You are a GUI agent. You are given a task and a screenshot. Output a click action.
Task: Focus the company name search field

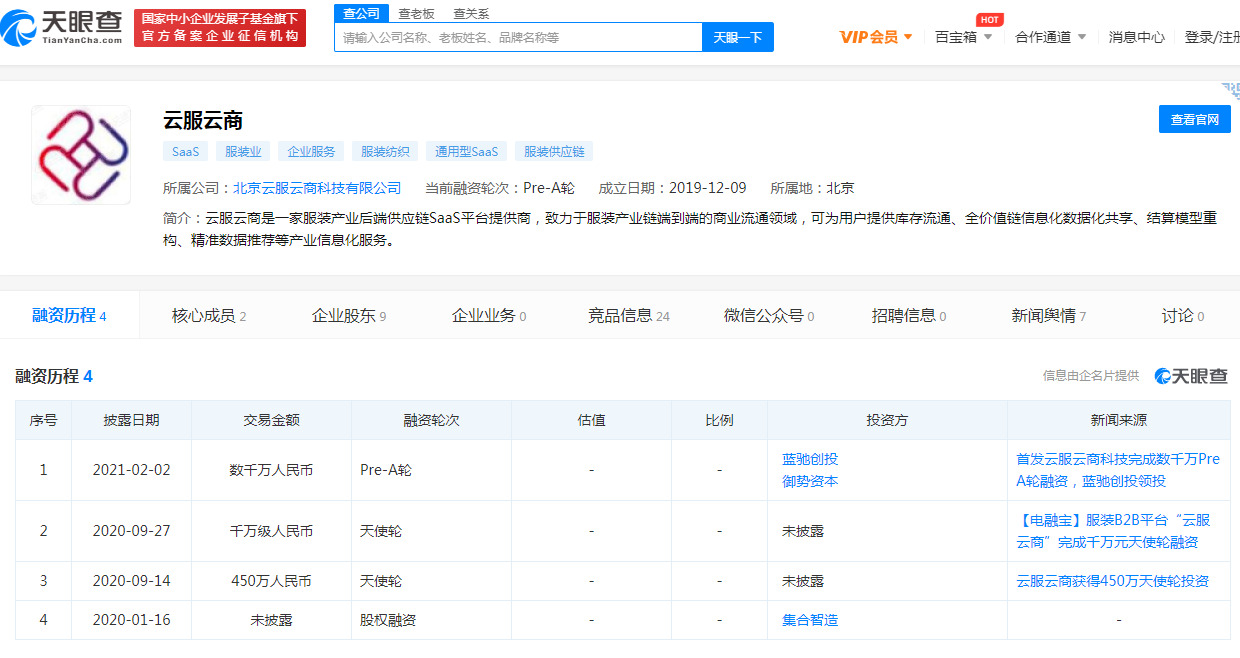click(x=518, y=37)
